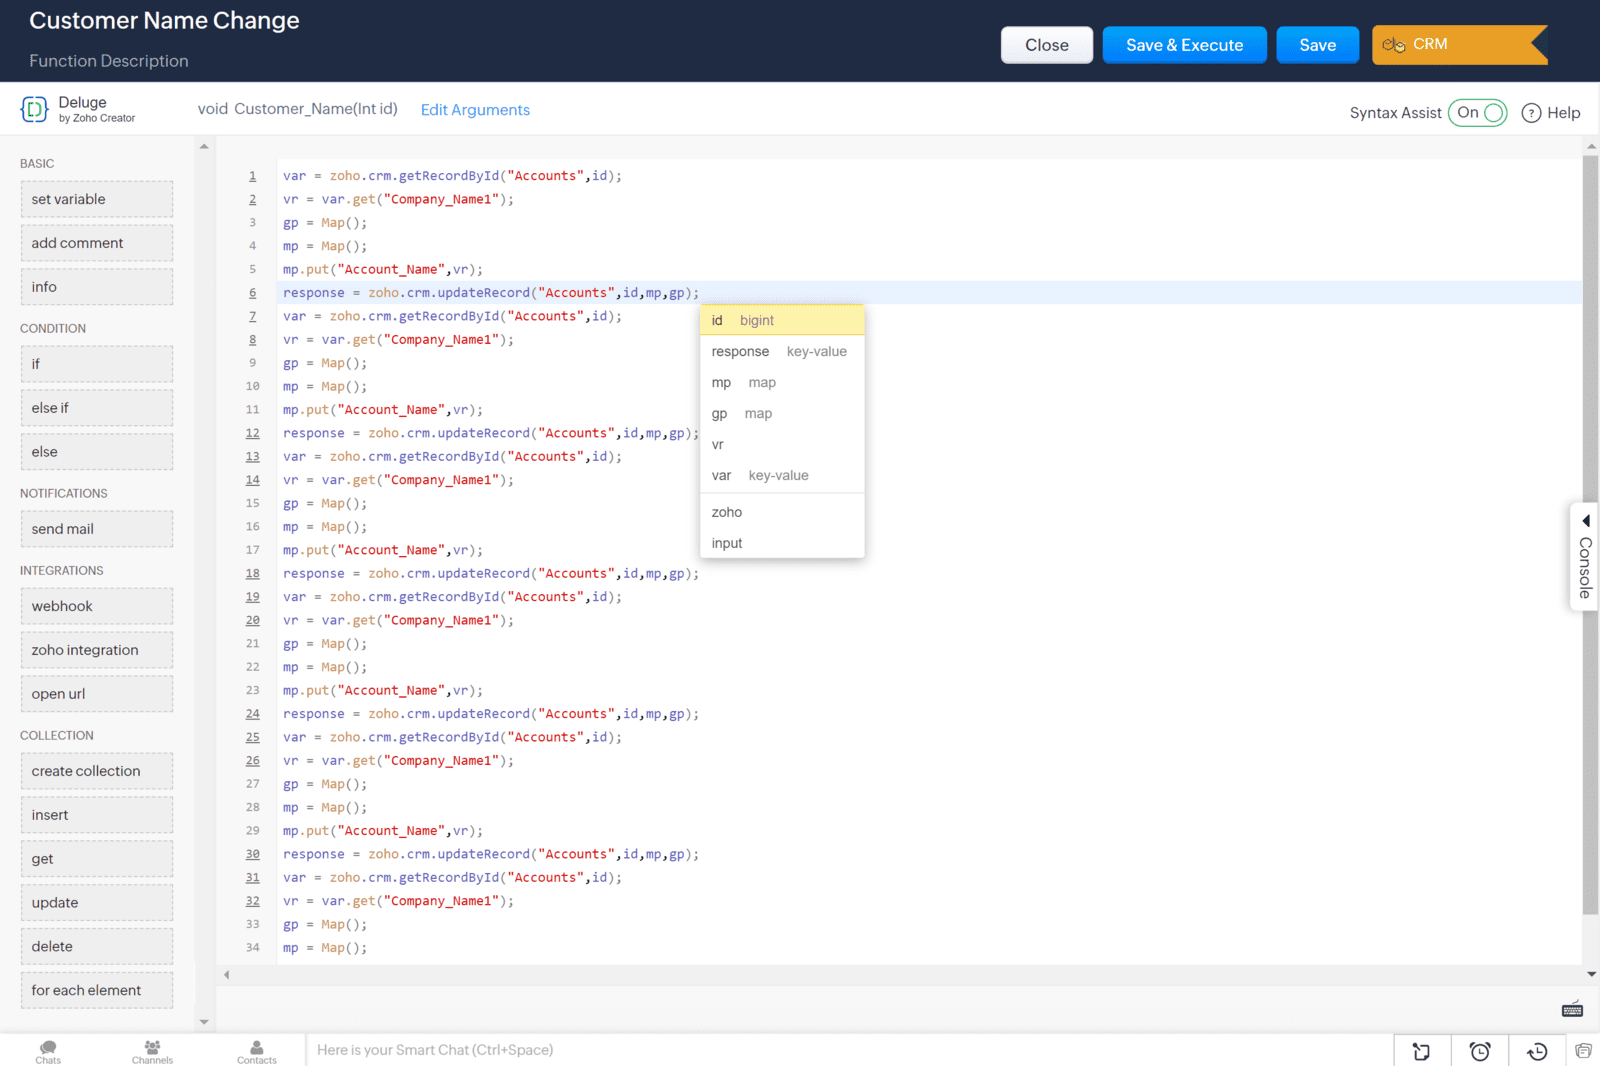The image size is (1600, 1066).
Task: Pick the 'vr' suggestion entry
Action: pos(782,444)
